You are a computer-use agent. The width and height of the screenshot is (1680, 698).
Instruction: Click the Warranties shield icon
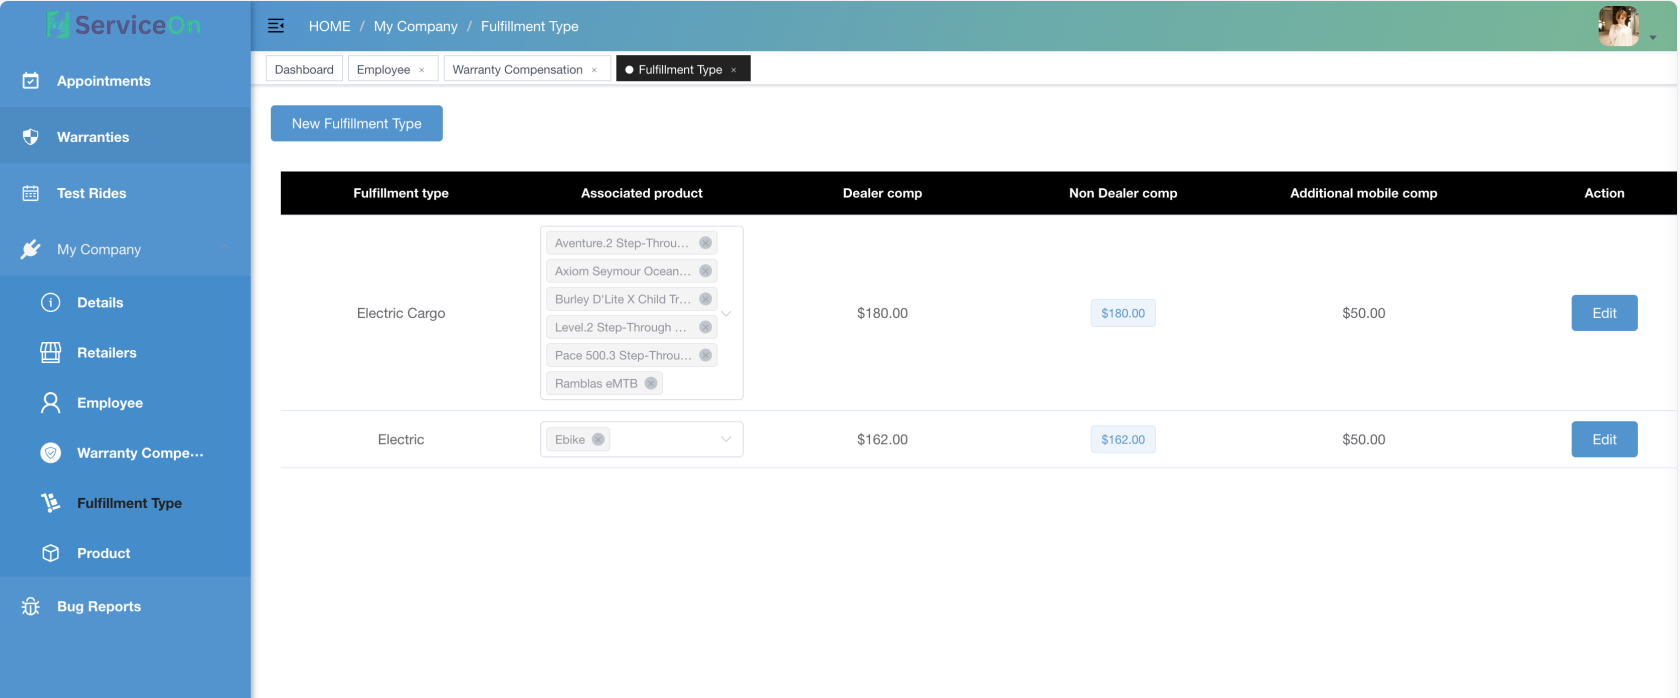coord(31,137)
